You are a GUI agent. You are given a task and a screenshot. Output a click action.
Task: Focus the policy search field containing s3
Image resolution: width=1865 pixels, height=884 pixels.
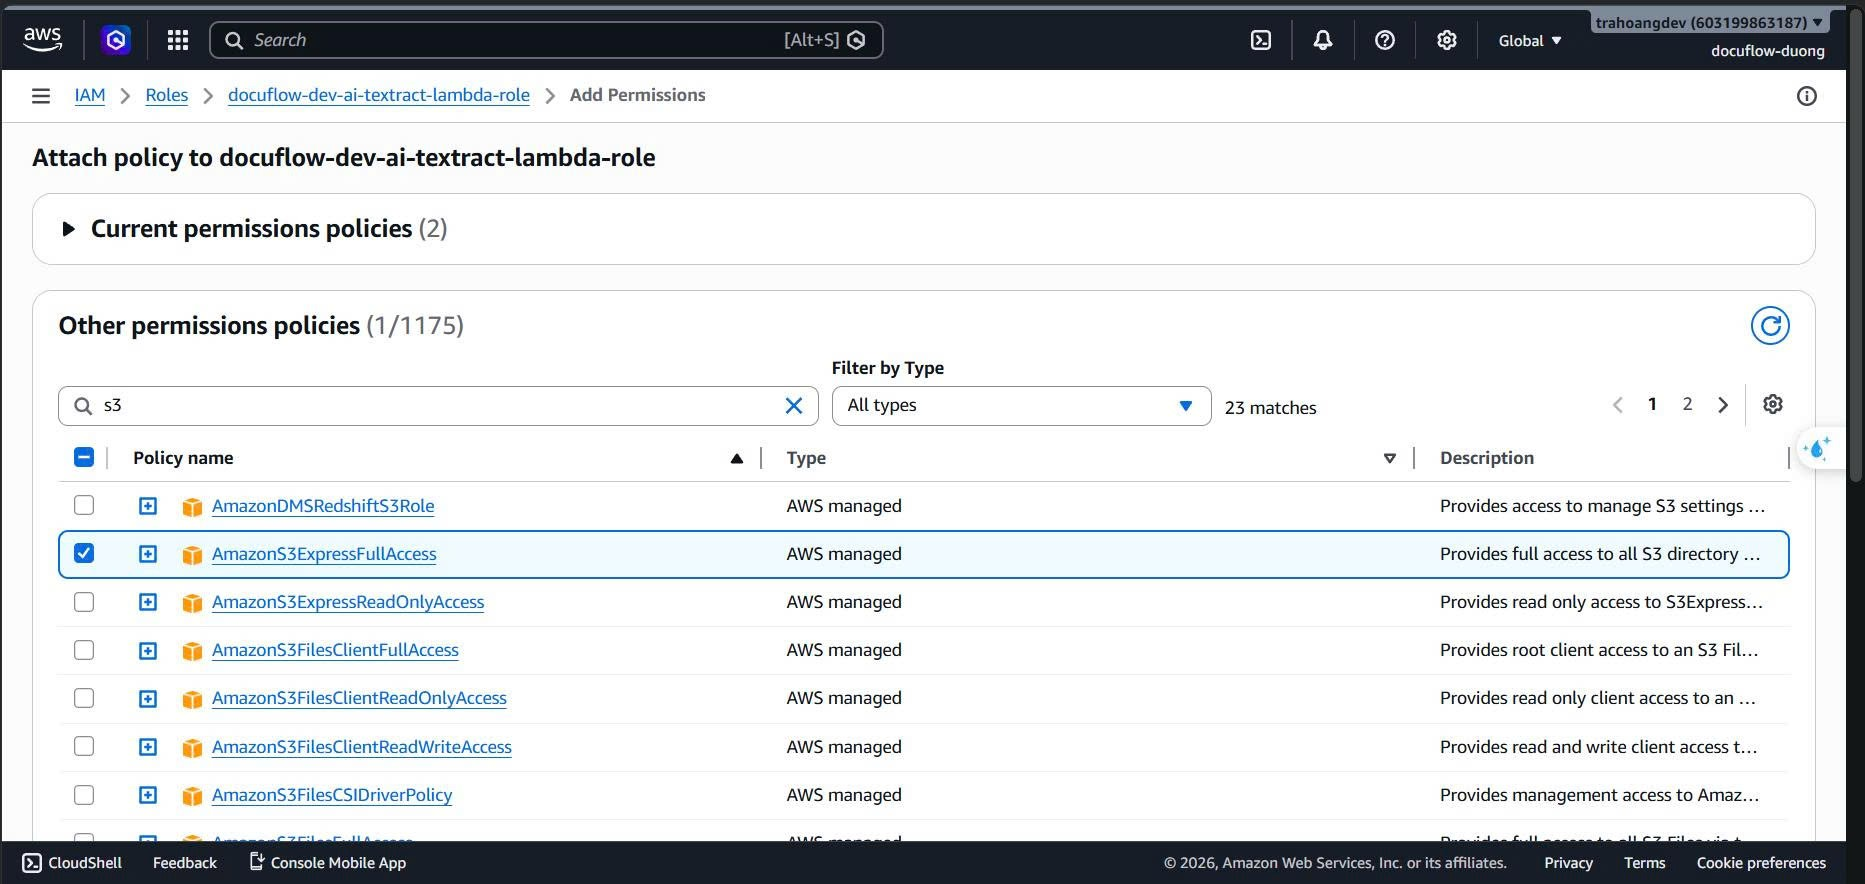coord(438,406)
